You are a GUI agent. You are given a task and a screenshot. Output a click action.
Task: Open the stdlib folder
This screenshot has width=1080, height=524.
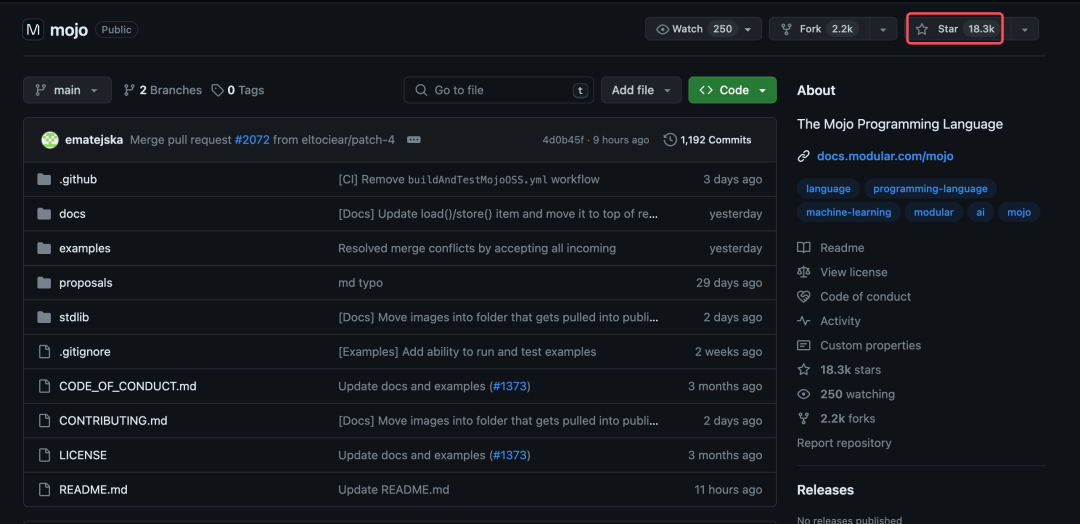pos(74,317)
